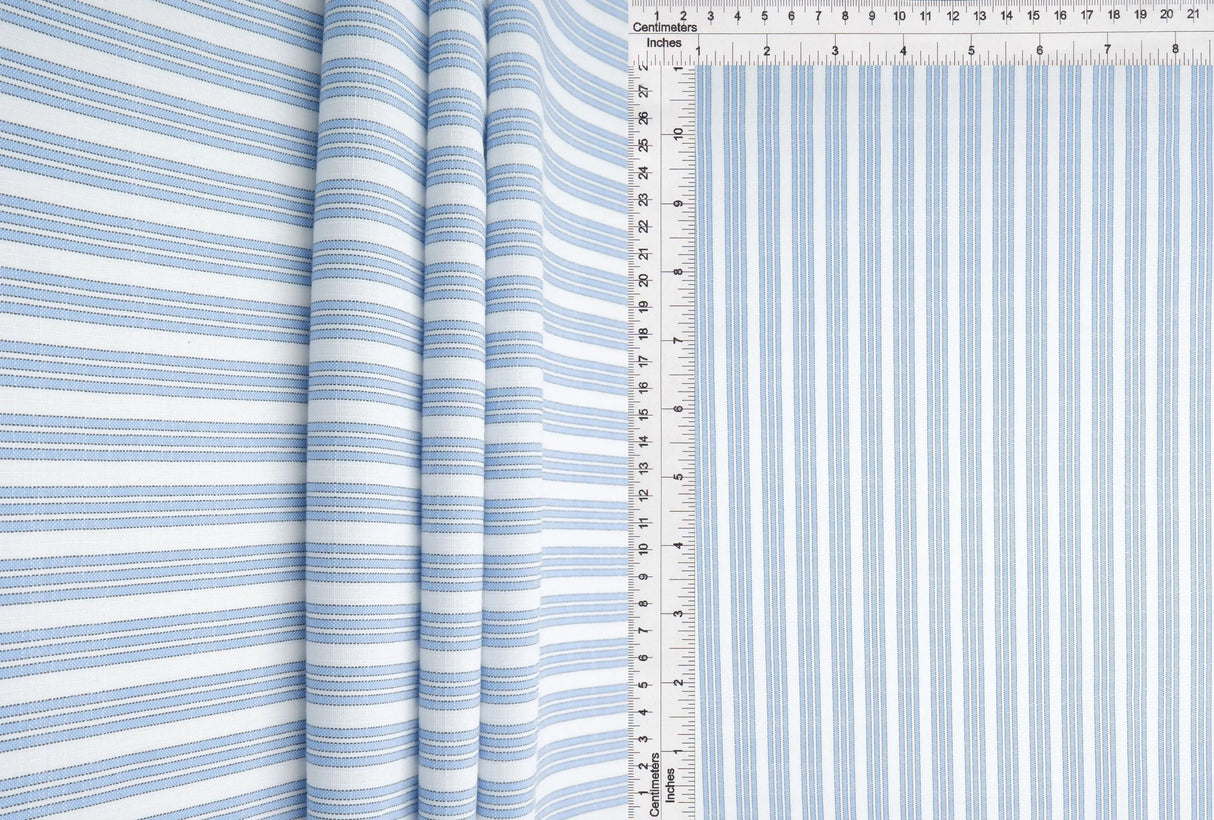Select the 15 cm mark on the horizontal ruler
Screen dimensions: 1214x820
coord(1033,16)
